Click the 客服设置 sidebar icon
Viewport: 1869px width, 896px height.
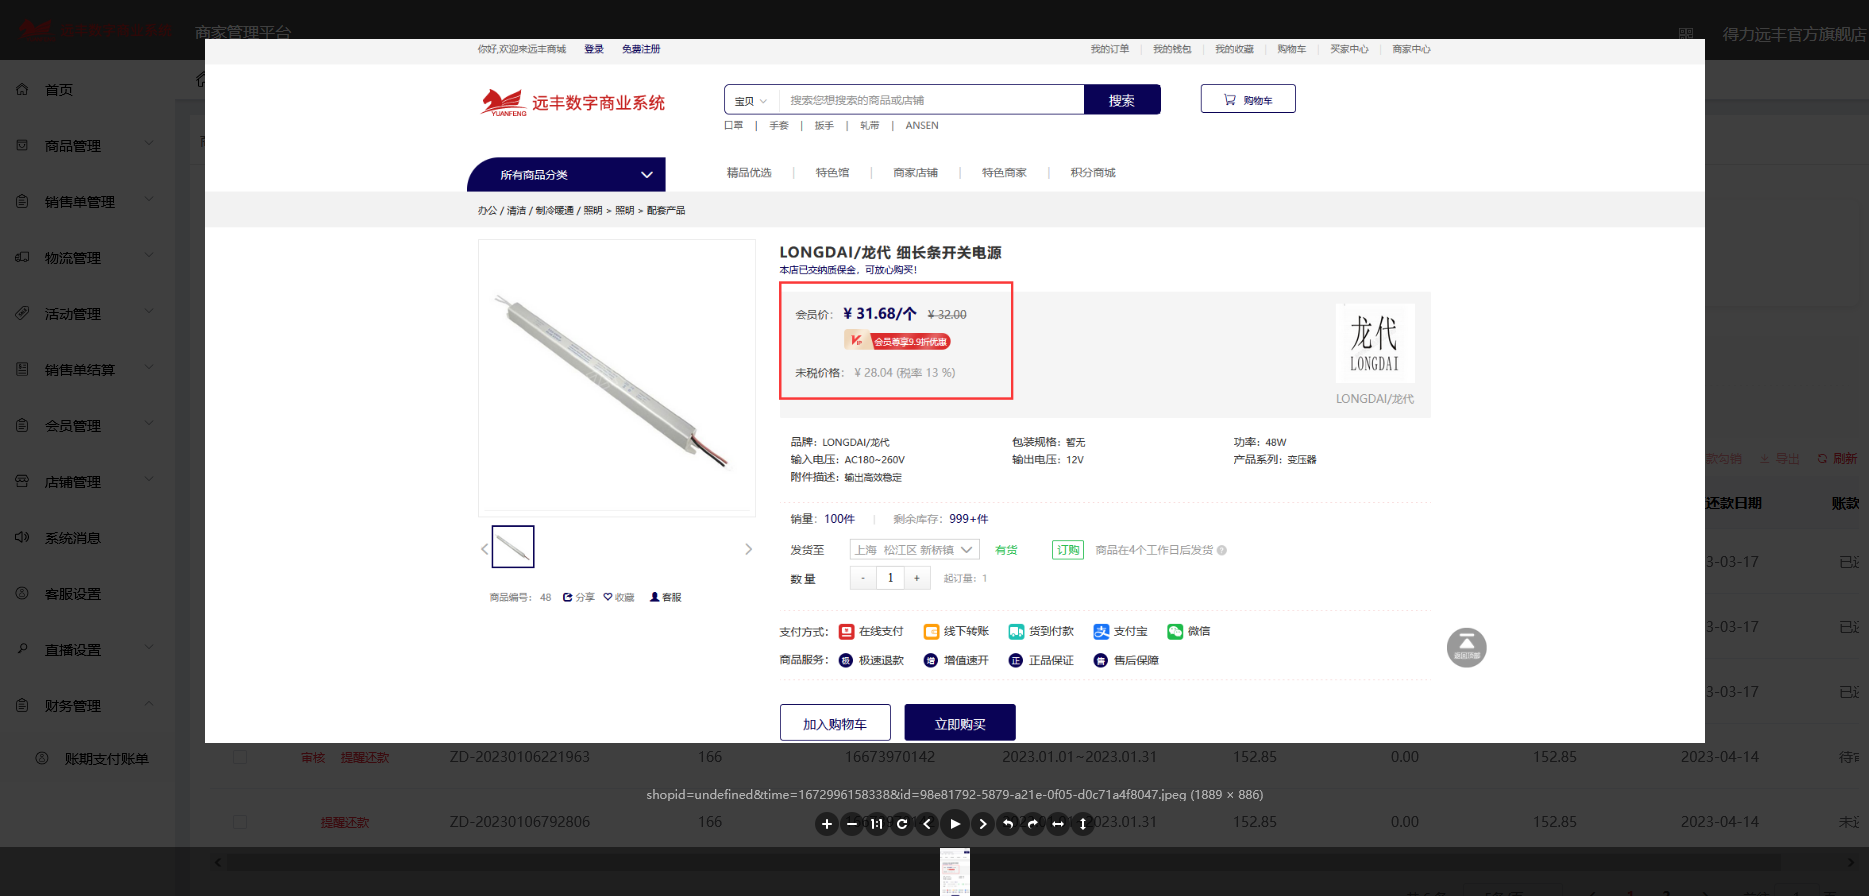(22, 593)
